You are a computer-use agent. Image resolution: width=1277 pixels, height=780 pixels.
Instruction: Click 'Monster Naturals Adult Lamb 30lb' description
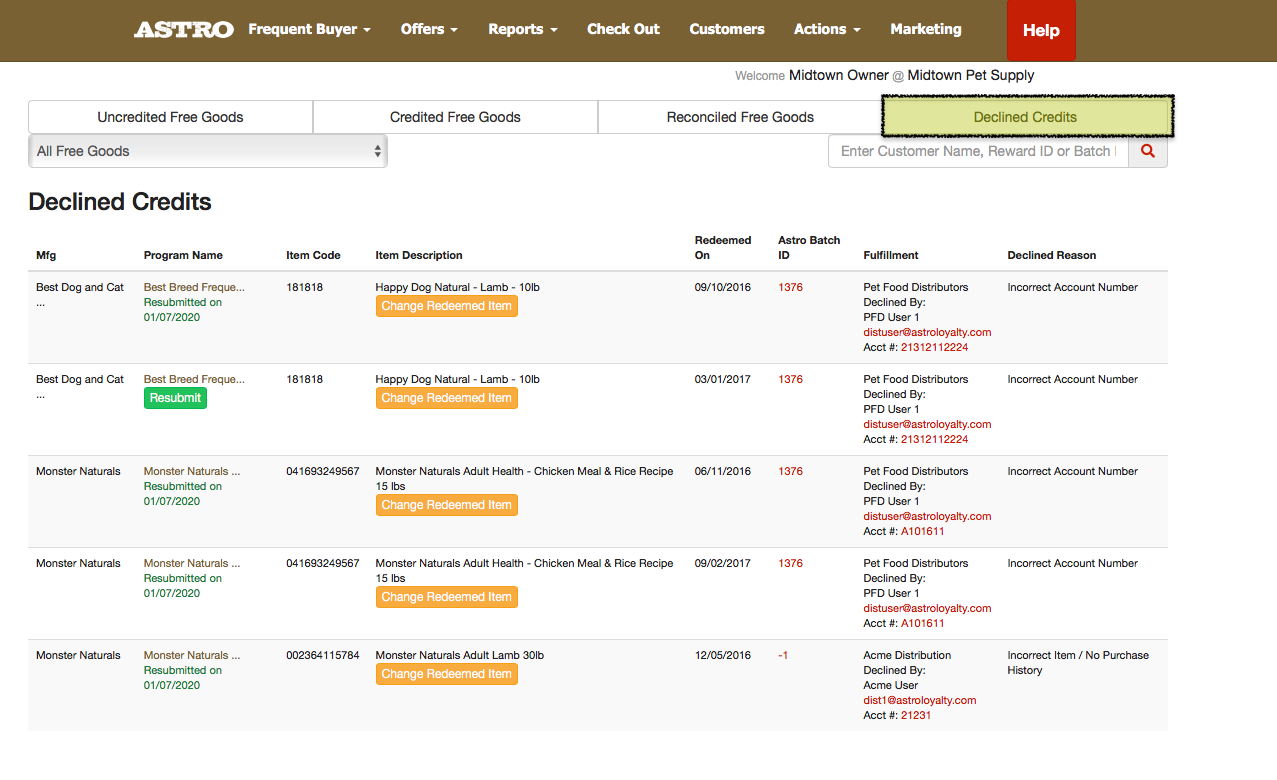point(460,655)
